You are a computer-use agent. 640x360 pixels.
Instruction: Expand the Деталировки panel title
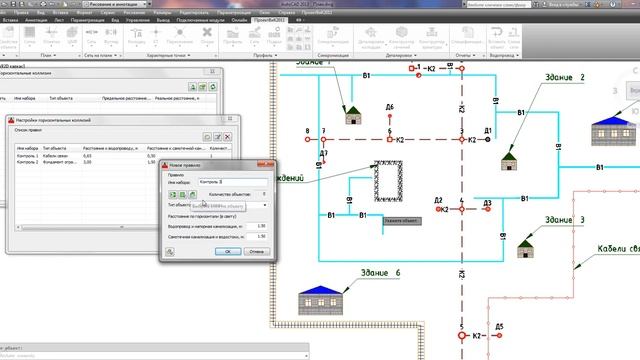[401, 55]
